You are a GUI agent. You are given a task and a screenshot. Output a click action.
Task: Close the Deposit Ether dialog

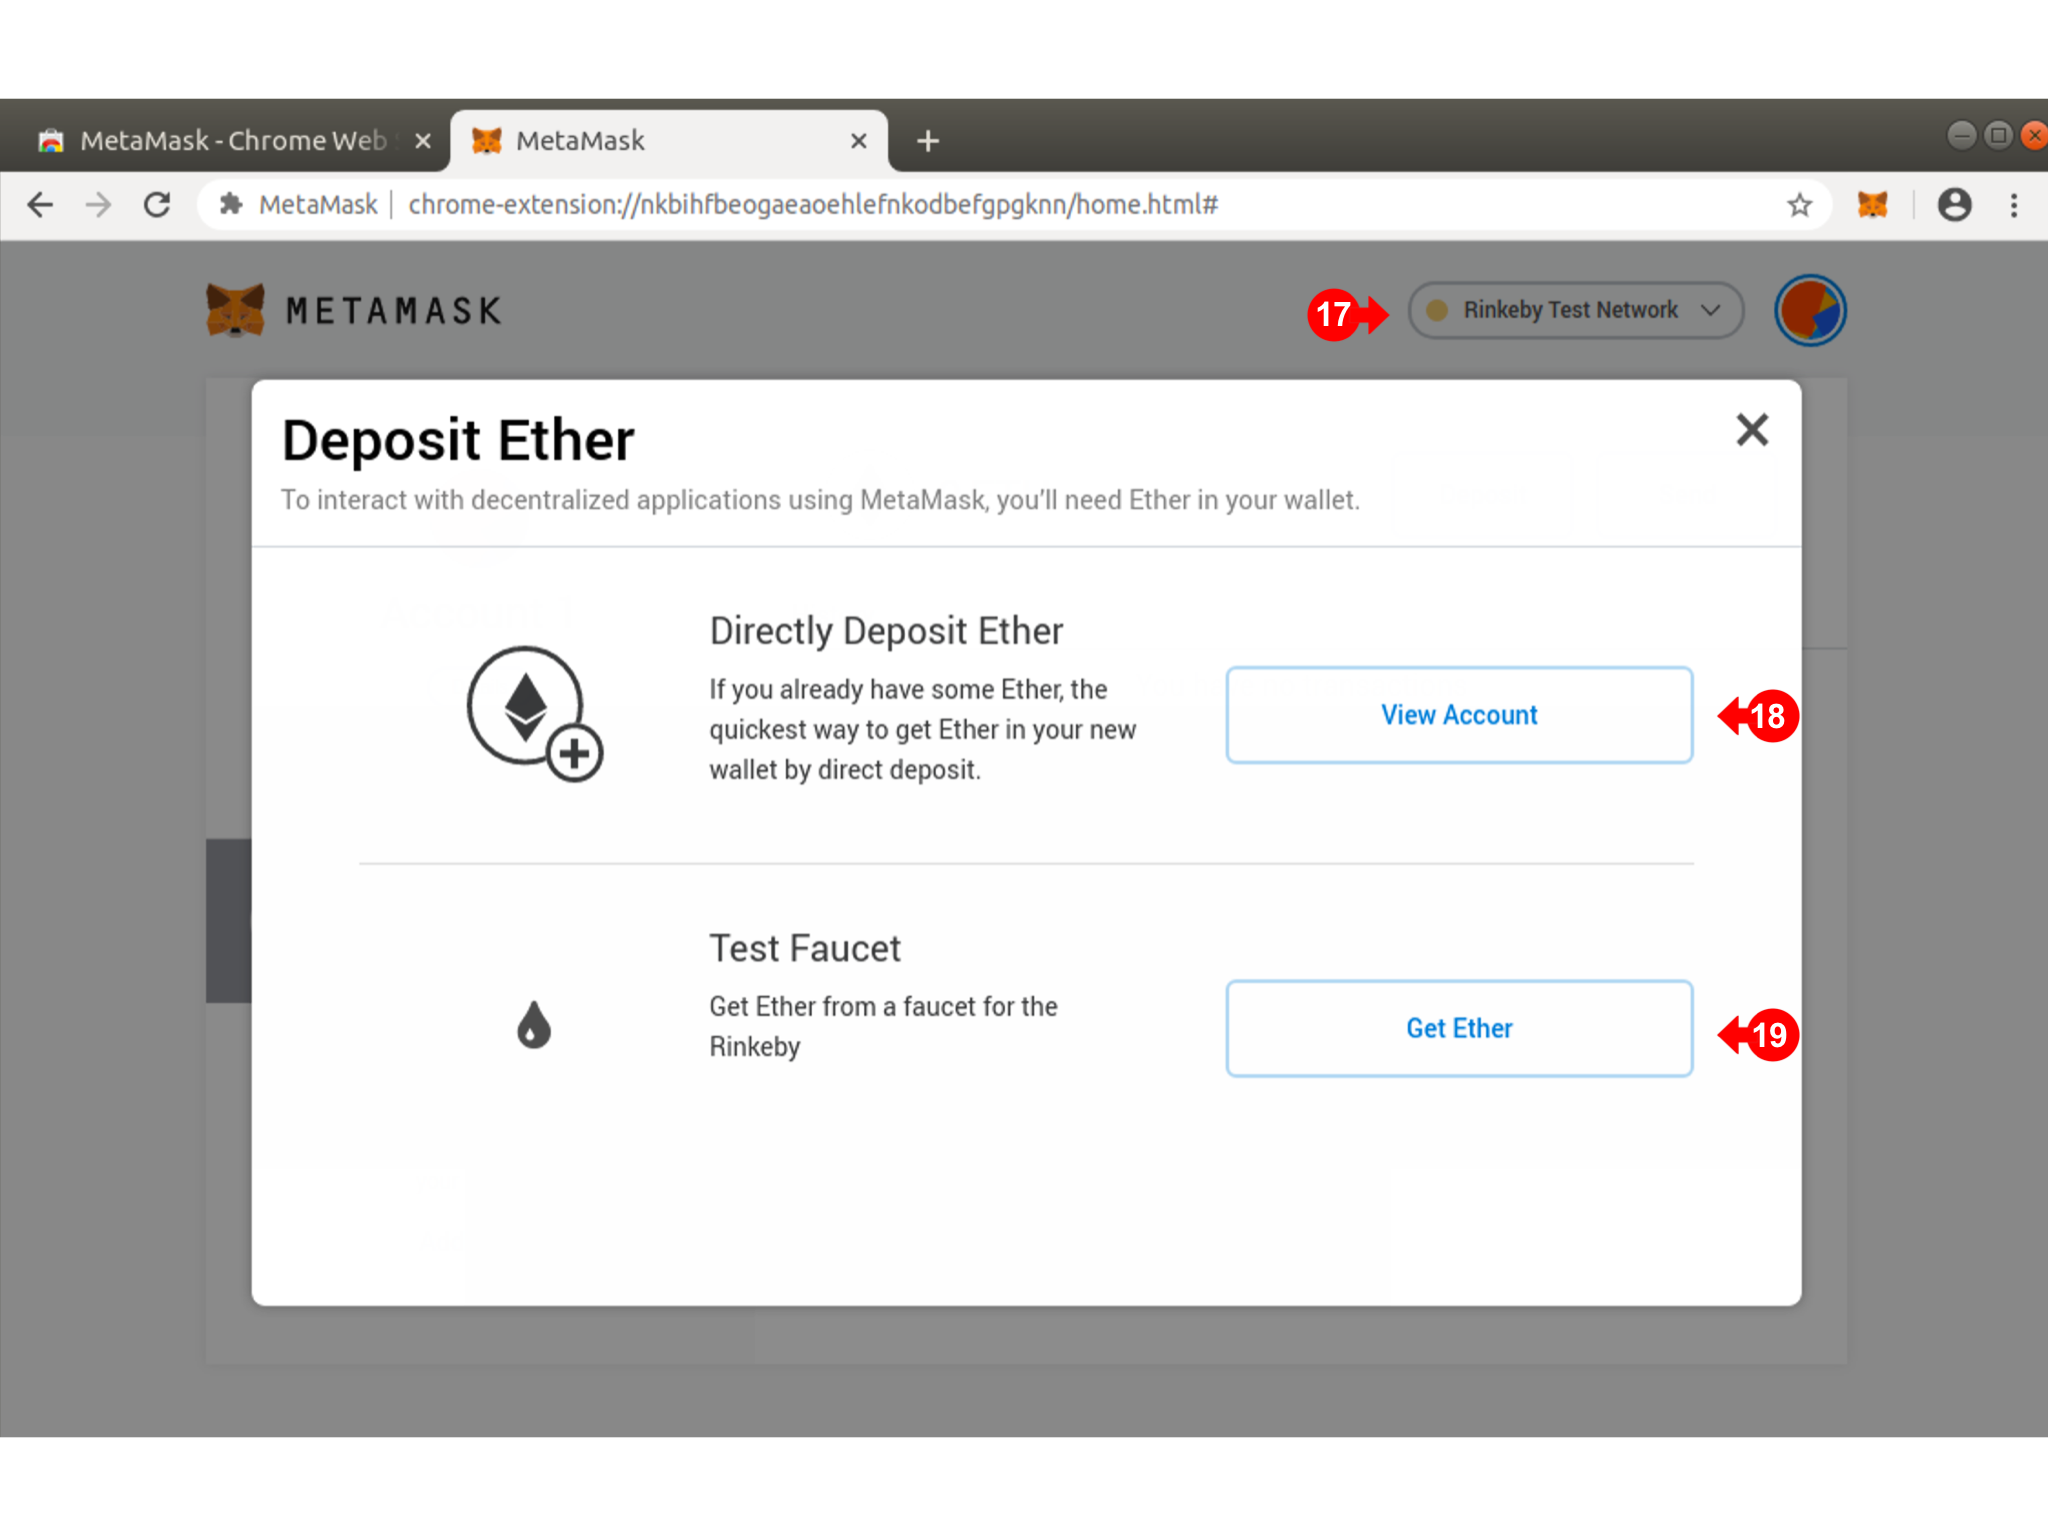coord(1752,430)
